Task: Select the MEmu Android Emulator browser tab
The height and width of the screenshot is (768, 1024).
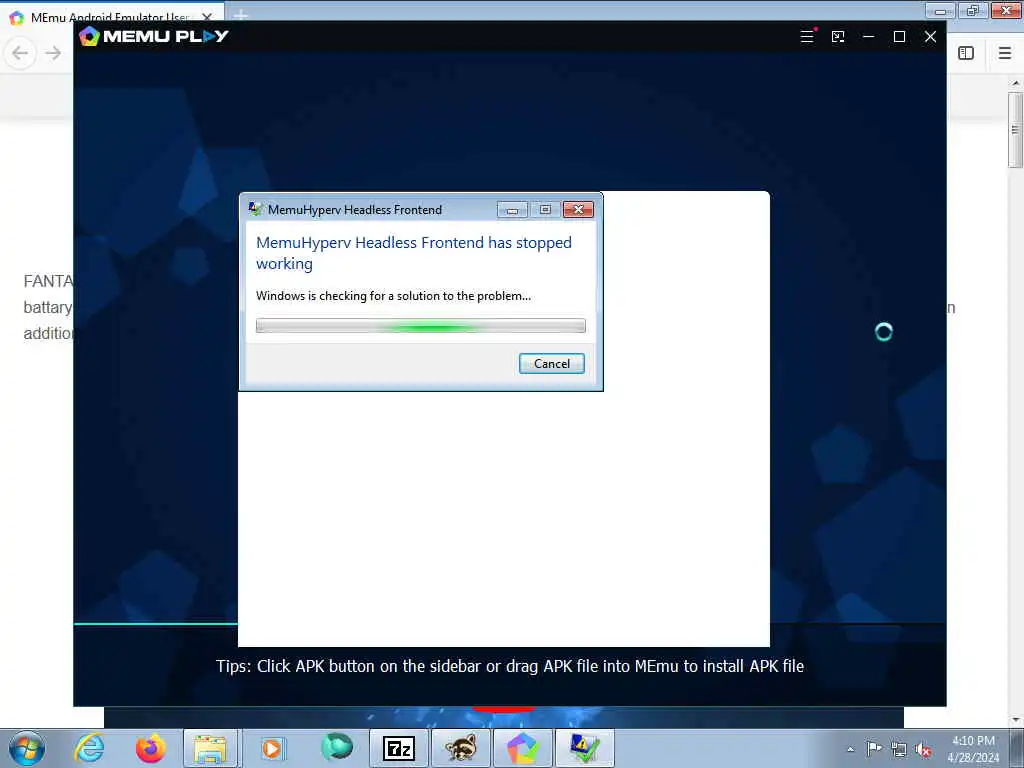Action: 112,17
